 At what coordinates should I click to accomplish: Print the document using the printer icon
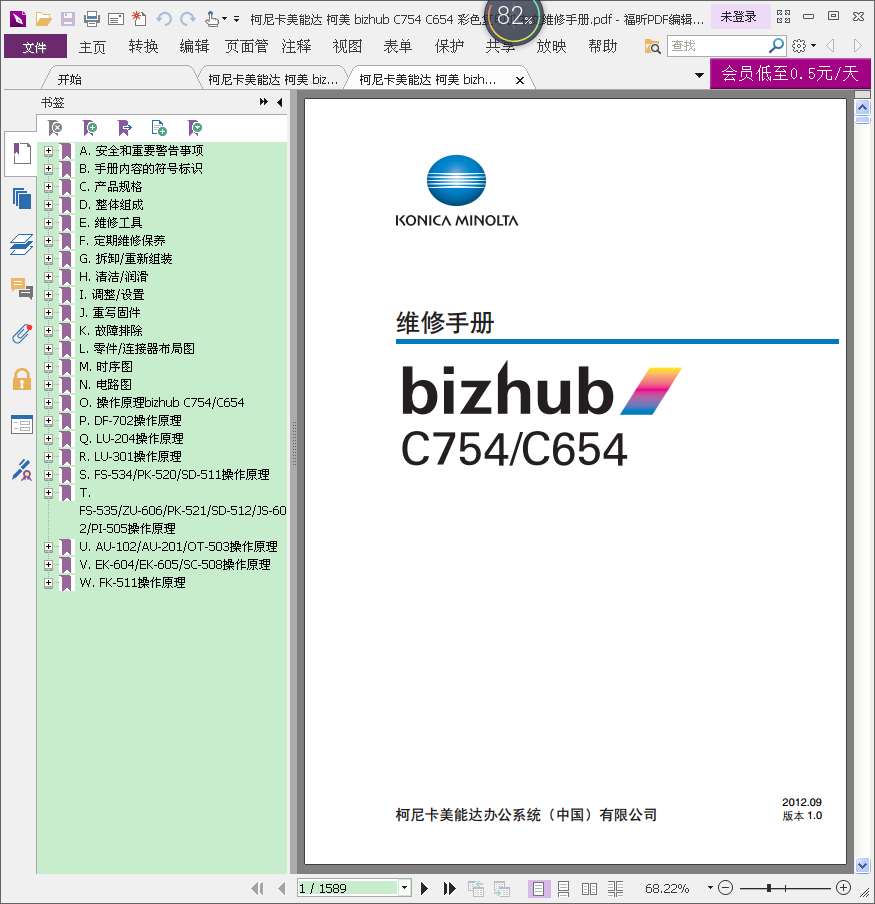coord(92,19)
